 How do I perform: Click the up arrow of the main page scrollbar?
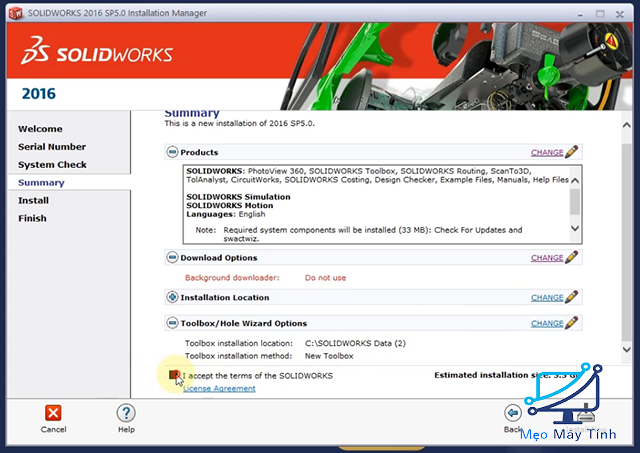tap(627, 125)
